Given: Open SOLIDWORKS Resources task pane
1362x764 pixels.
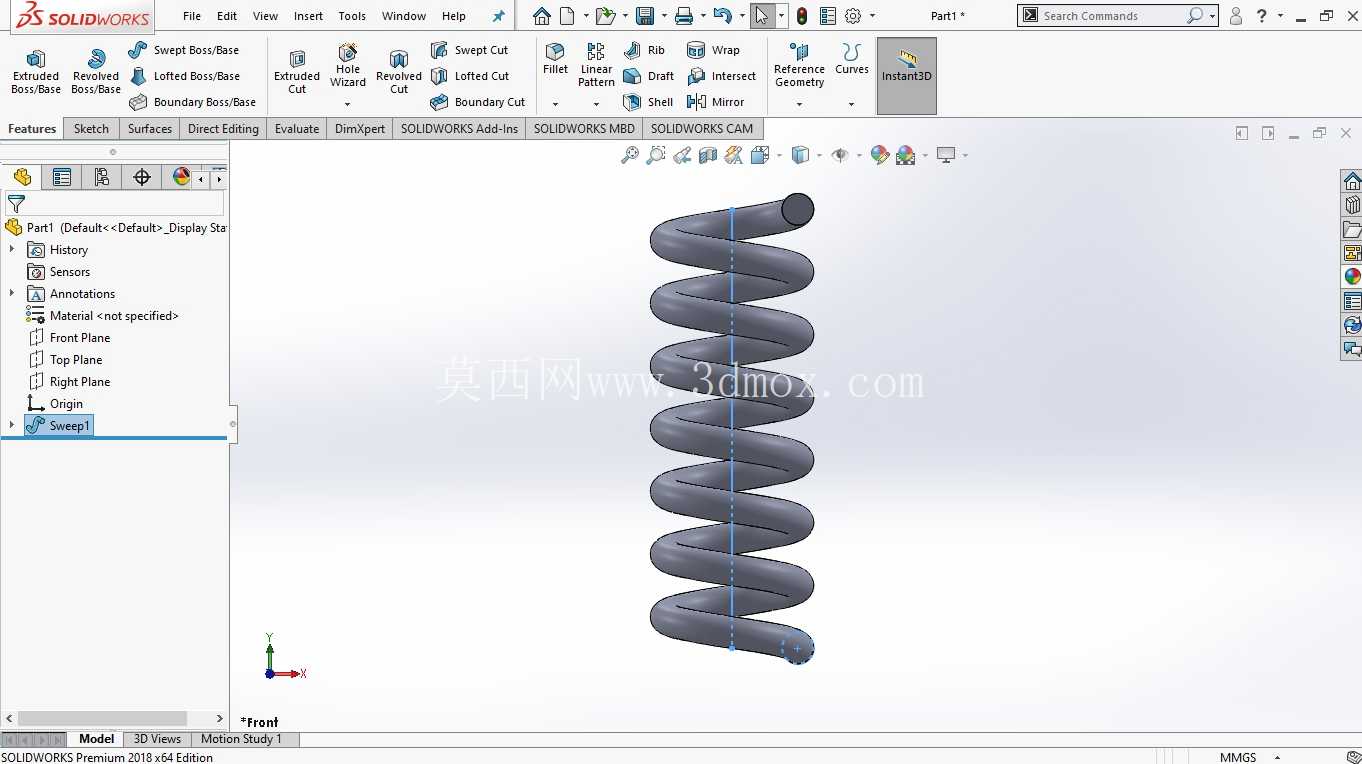Looking at the screenshot, I should point(1352,181).
